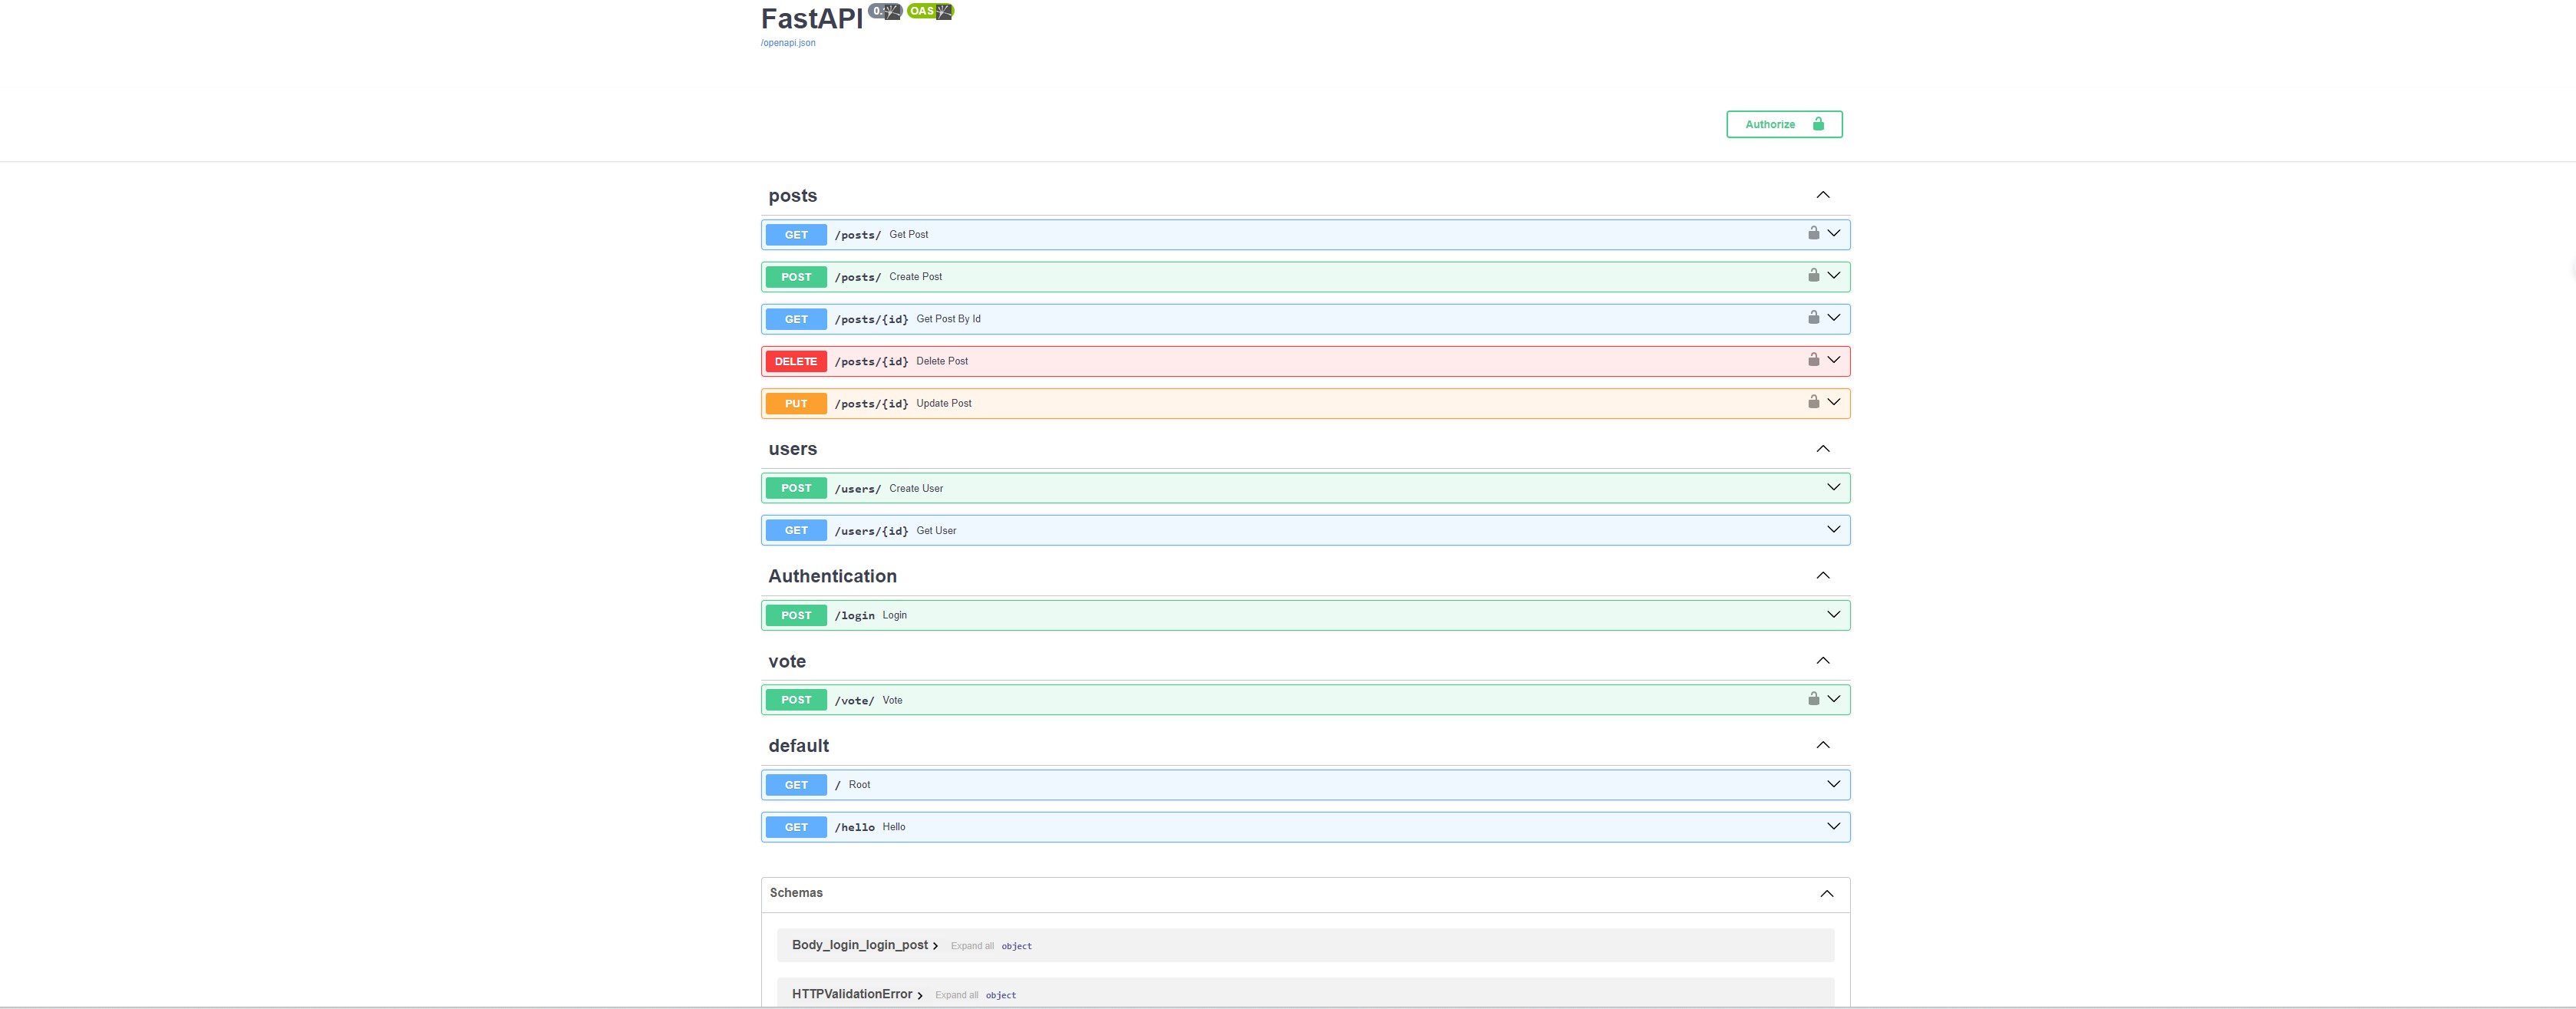Click GET badge of /posts/ Get Post
The width and height of the screenshot is (2576, 1009).
(x=796, y=235)
